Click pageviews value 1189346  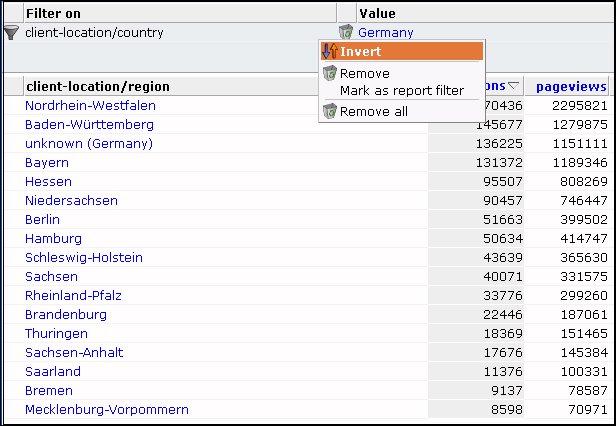[x=580, y=163]
